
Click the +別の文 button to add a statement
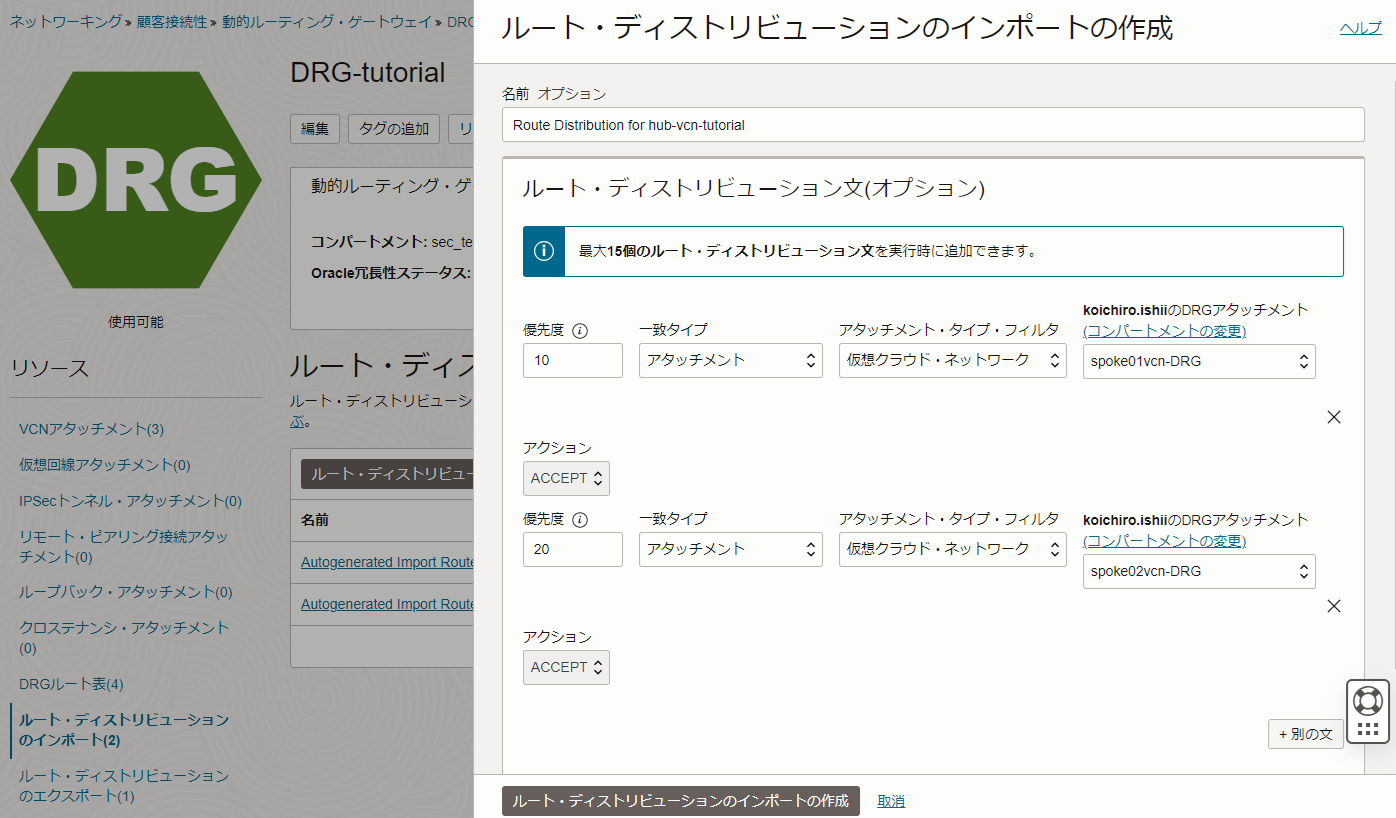click(1305, 733)
